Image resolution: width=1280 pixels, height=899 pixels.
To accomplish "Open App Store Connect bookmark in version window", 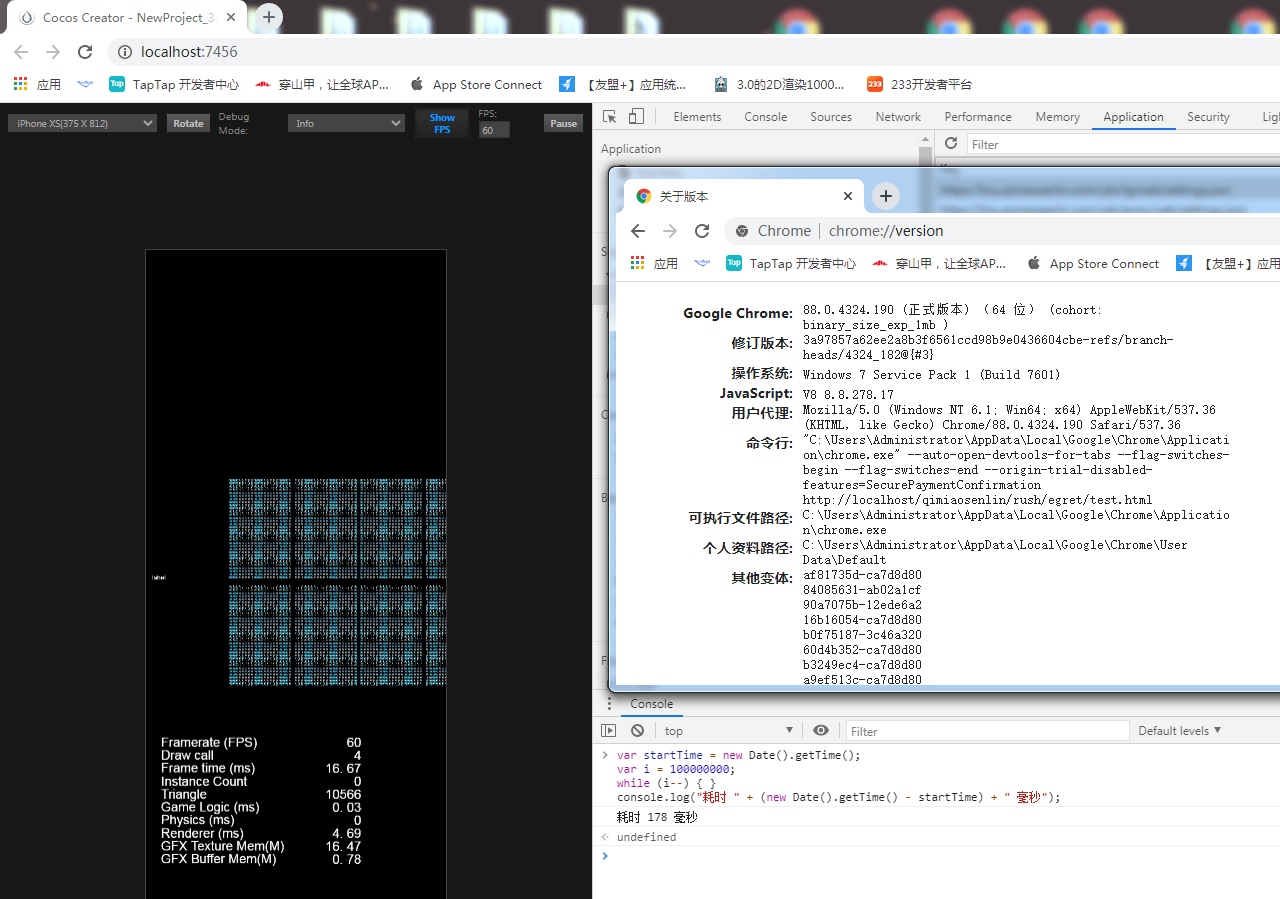I will click(x=1093, y=264).
